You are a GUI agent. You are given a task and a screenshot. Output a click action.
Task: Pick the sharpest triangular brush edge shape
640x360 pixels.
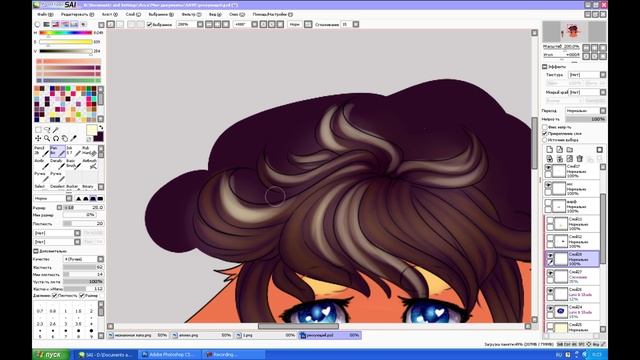coord(78,198)
